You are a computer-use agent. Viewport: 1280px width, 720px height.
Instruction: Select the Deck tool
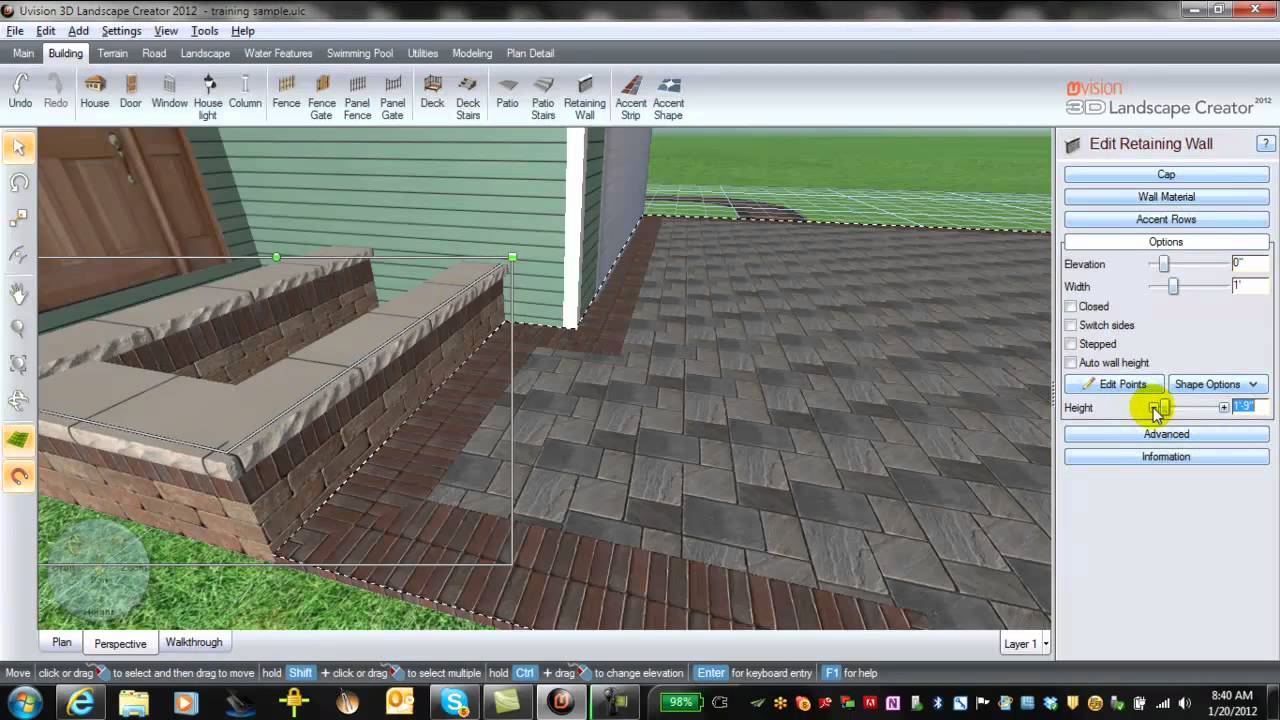click(x=432, y=91)
